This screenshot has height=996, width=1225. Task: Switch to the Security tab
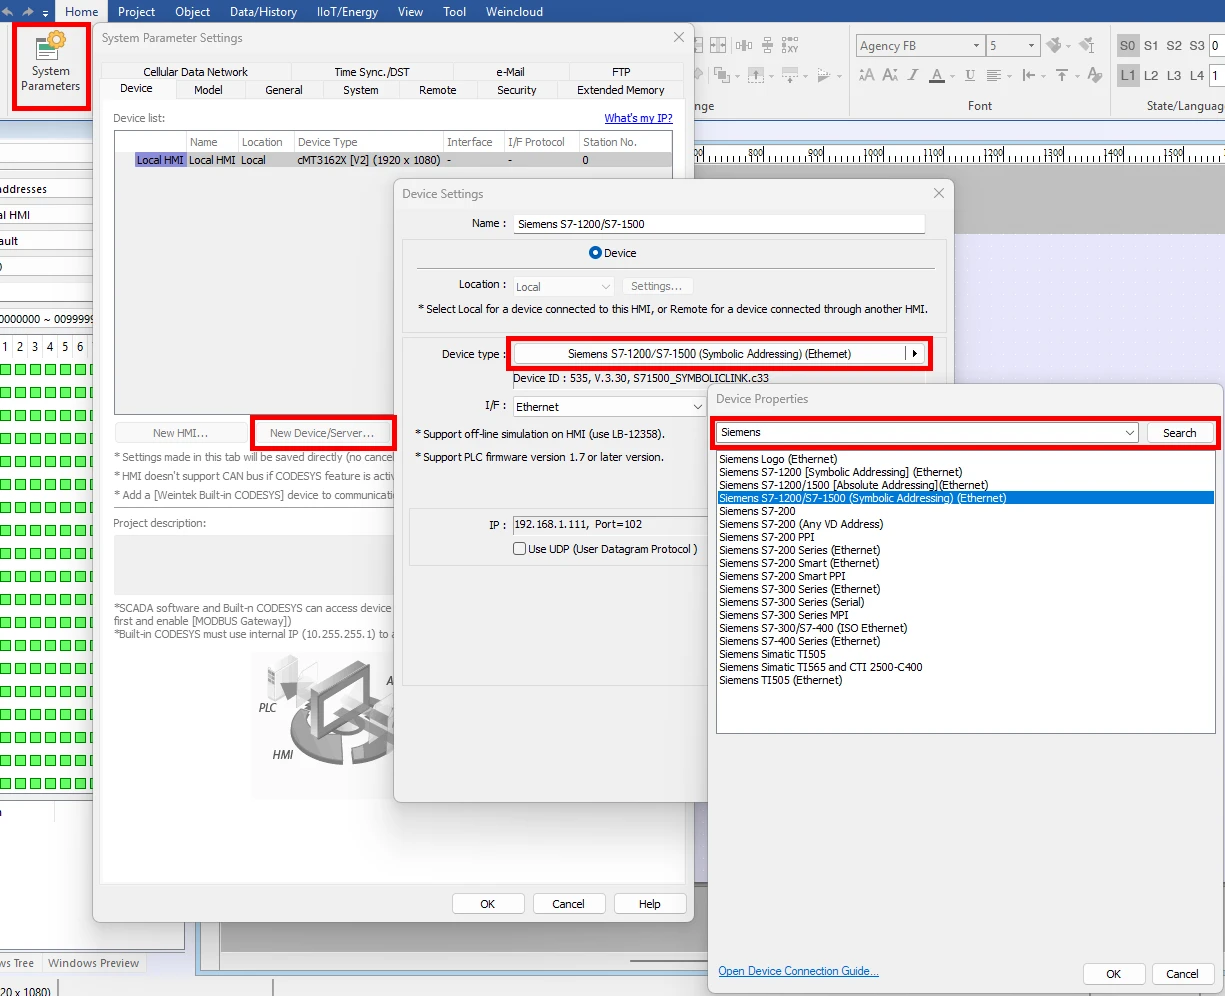516,90
